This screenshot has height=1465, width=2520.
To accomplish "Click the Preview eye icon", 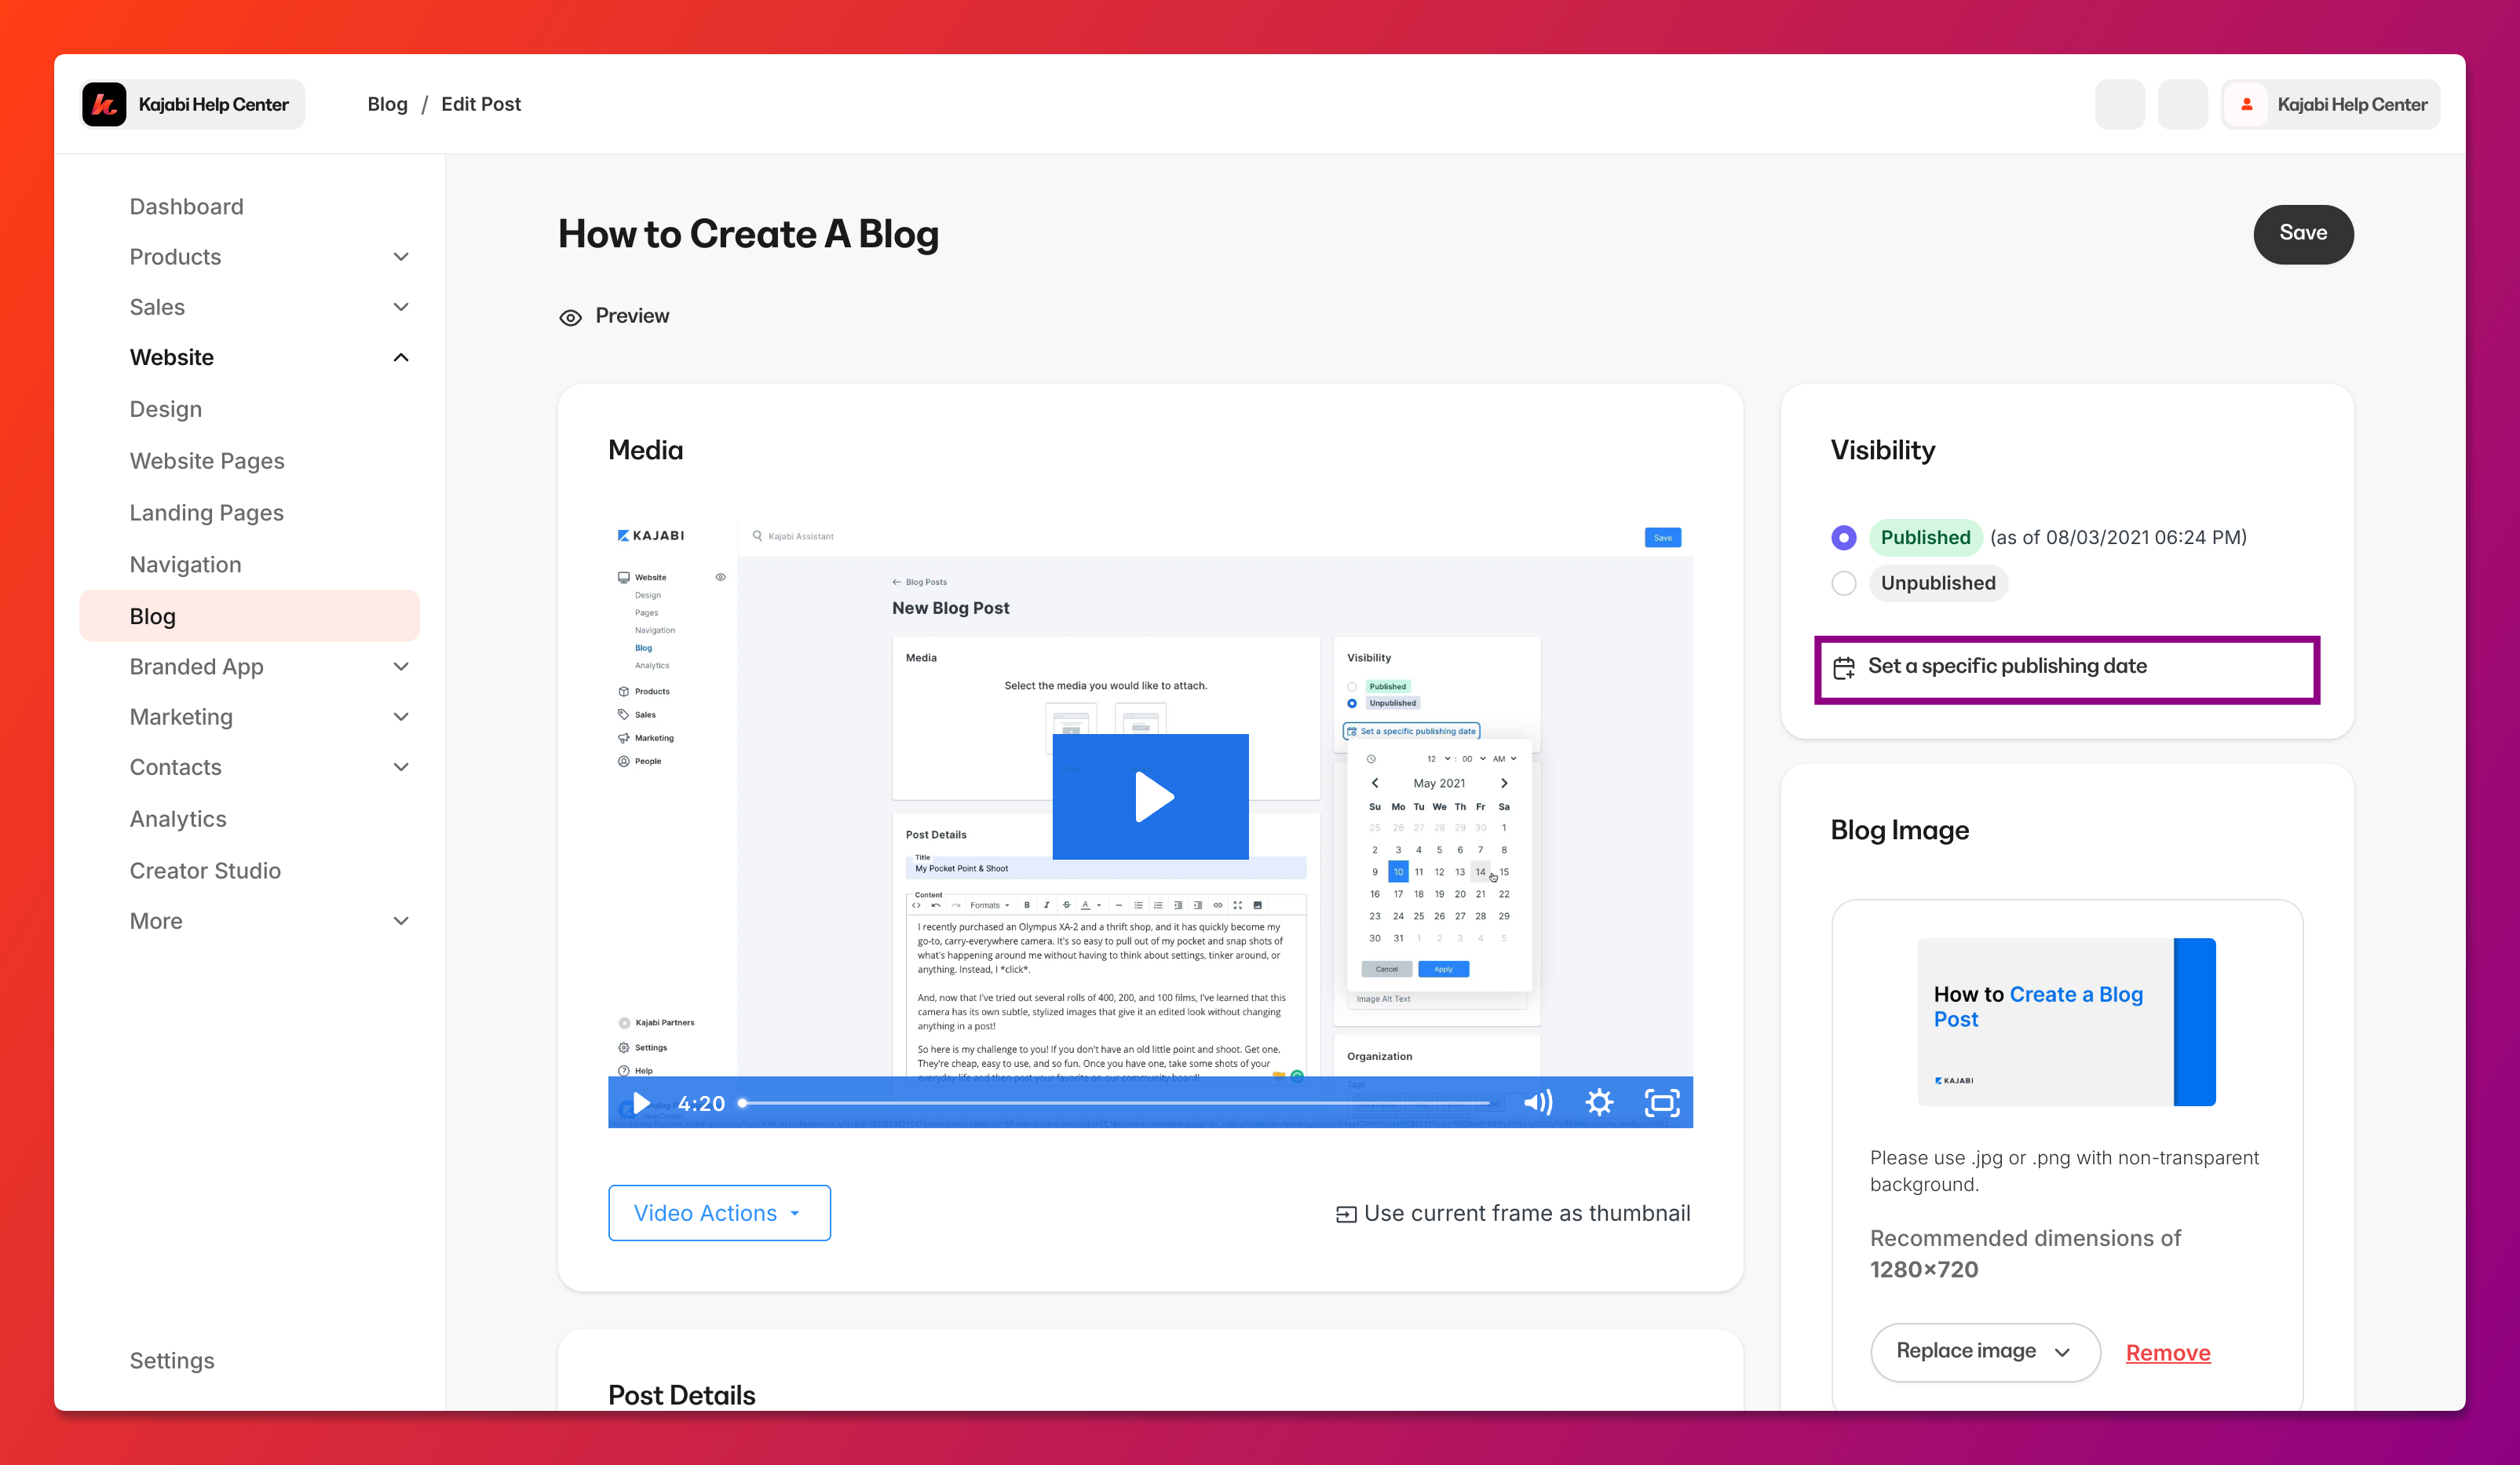I will click(570, 317).
